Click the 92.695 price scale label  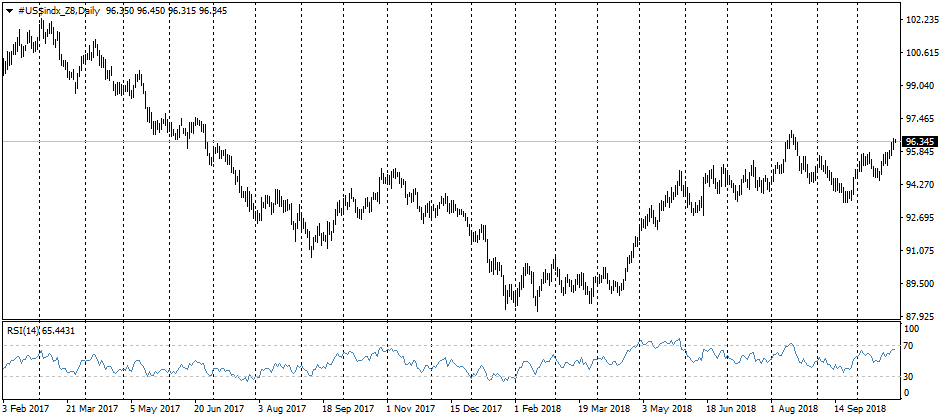point(920,217)
